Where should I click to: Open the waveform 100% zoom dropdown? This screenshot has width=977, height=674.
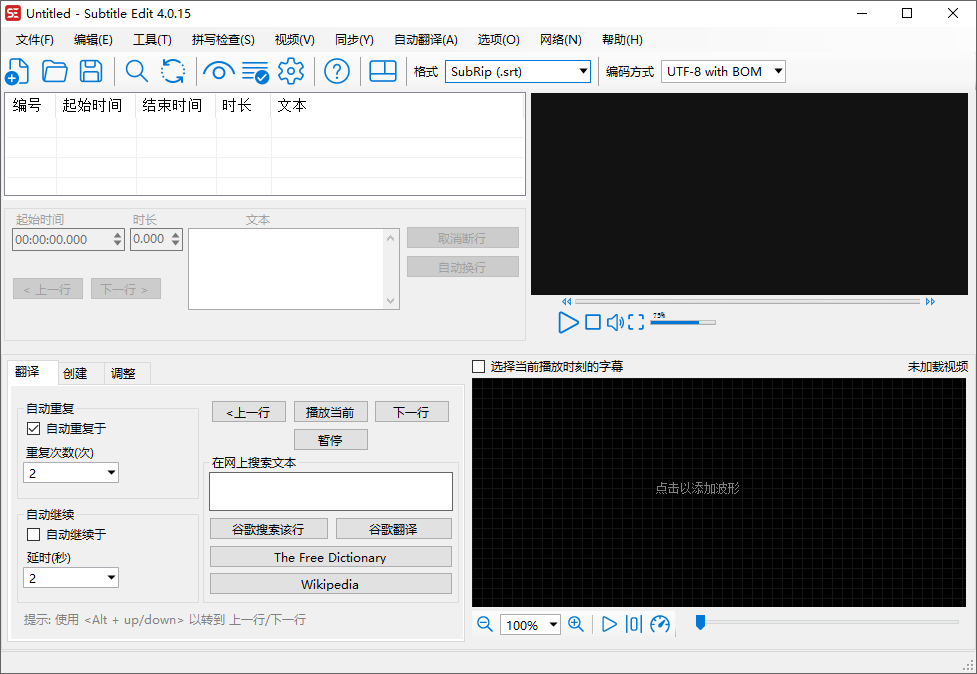(x=530, y=624)
